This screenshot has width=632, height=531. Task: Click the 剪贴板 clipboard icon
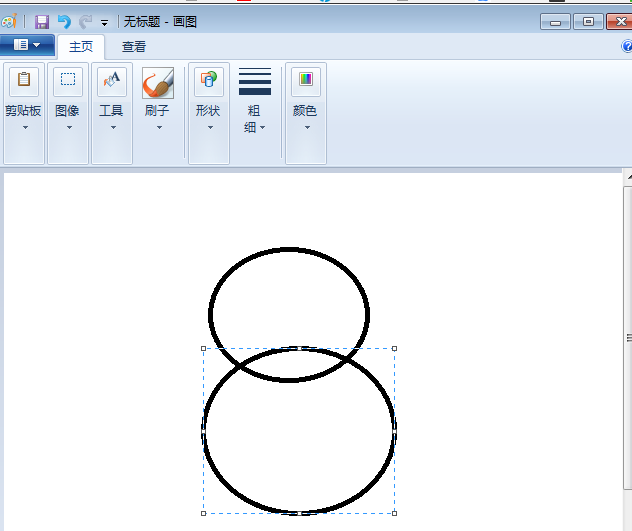pyautogui.click(x=24, y=80)
